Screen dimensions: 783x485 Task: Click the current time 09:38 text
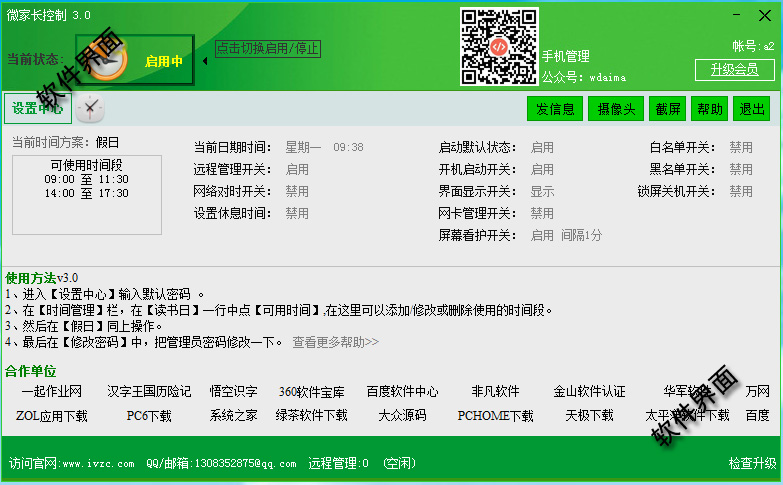click(x=349, y=147)
